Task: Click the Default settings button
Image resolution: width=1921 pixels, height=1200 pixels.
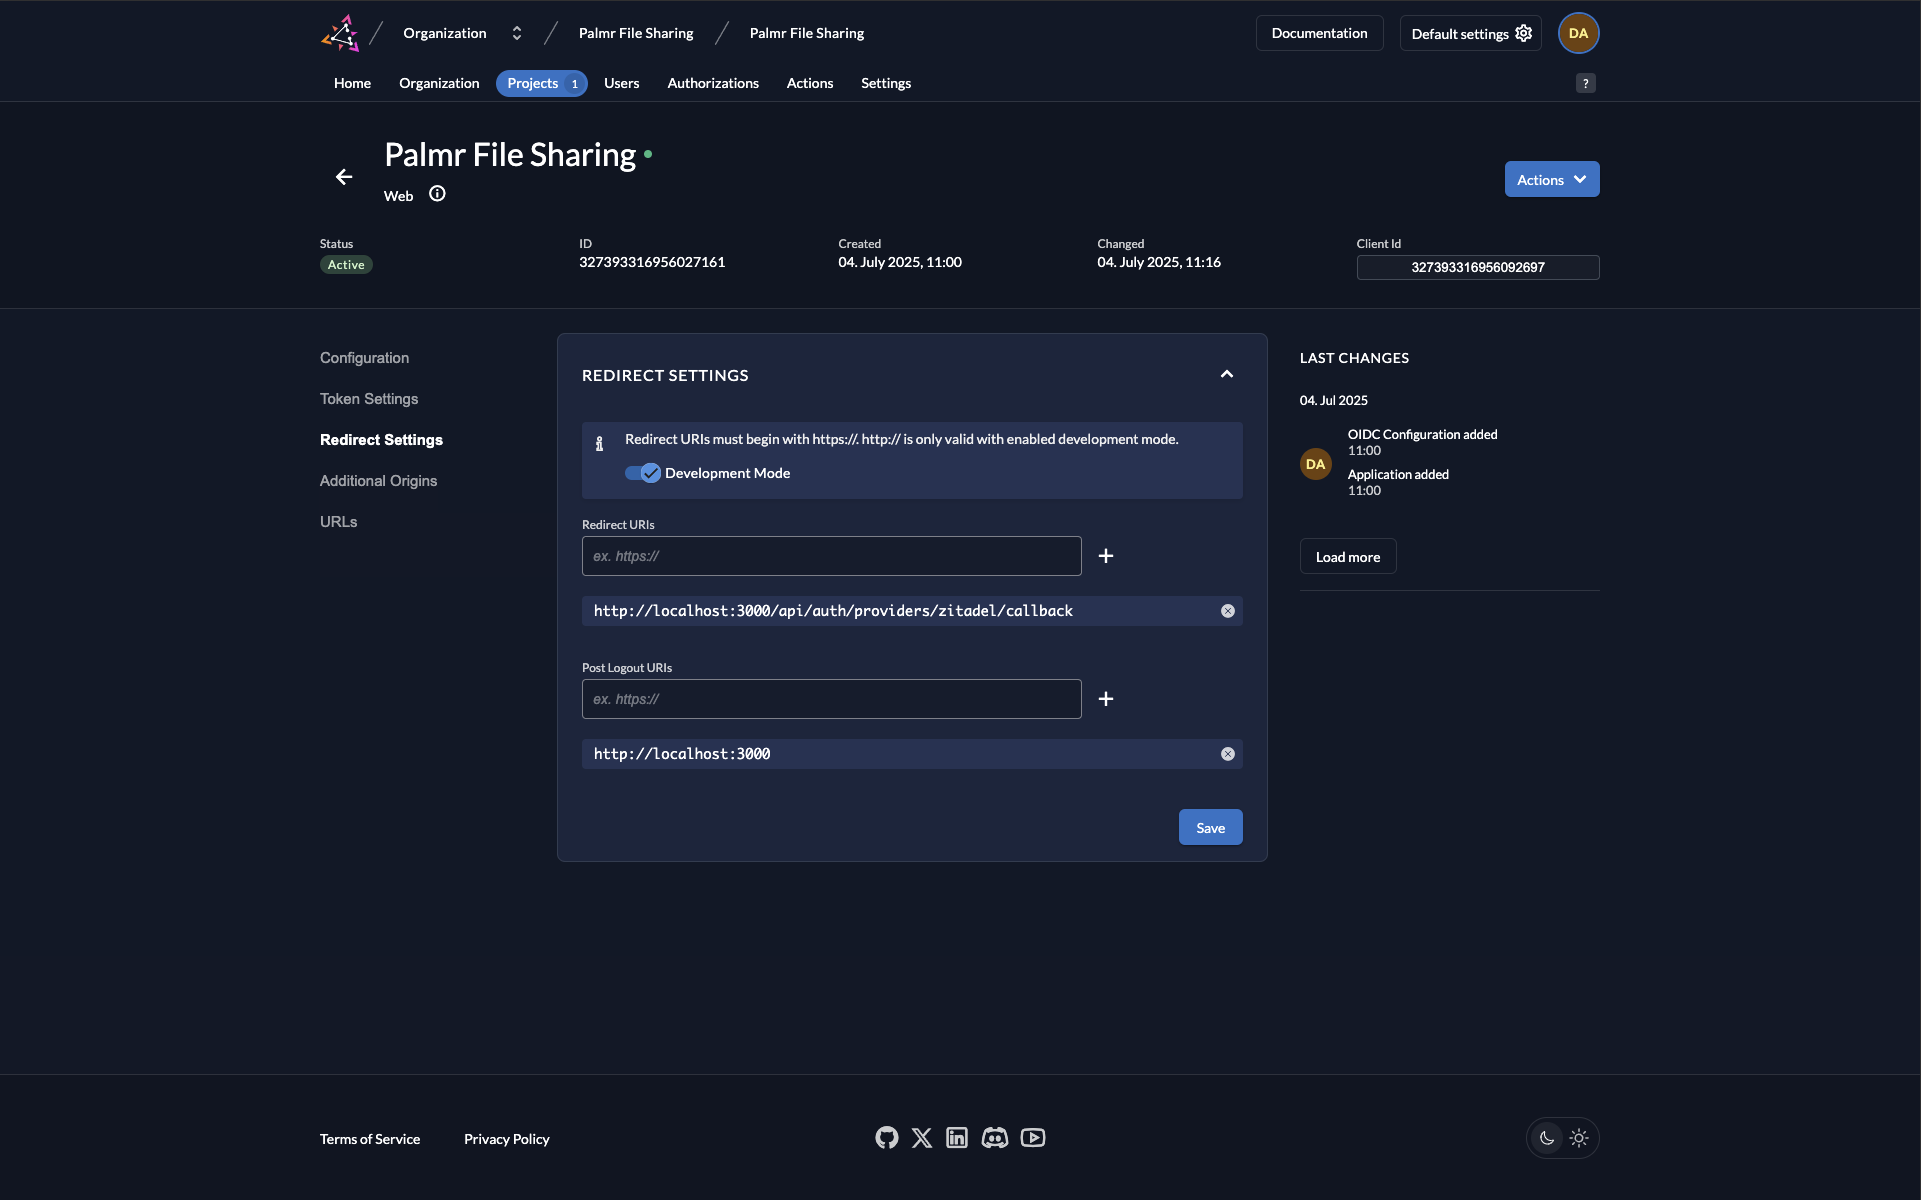Action: click(x=1470, y=33)
